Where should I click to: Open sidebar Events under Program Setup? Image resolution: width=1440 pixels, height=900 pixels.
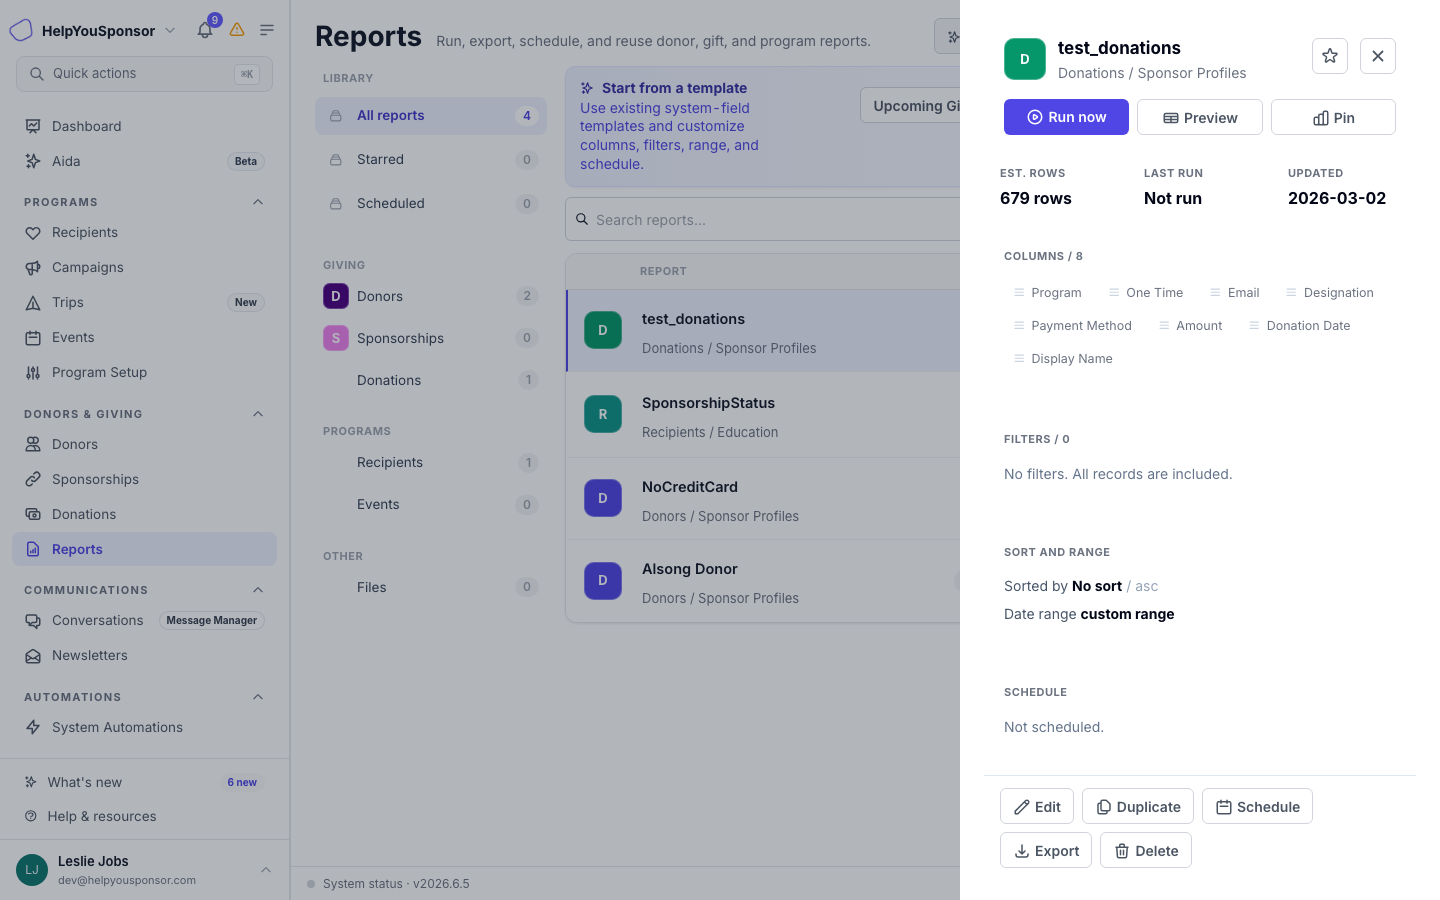[x=144, y=337]
